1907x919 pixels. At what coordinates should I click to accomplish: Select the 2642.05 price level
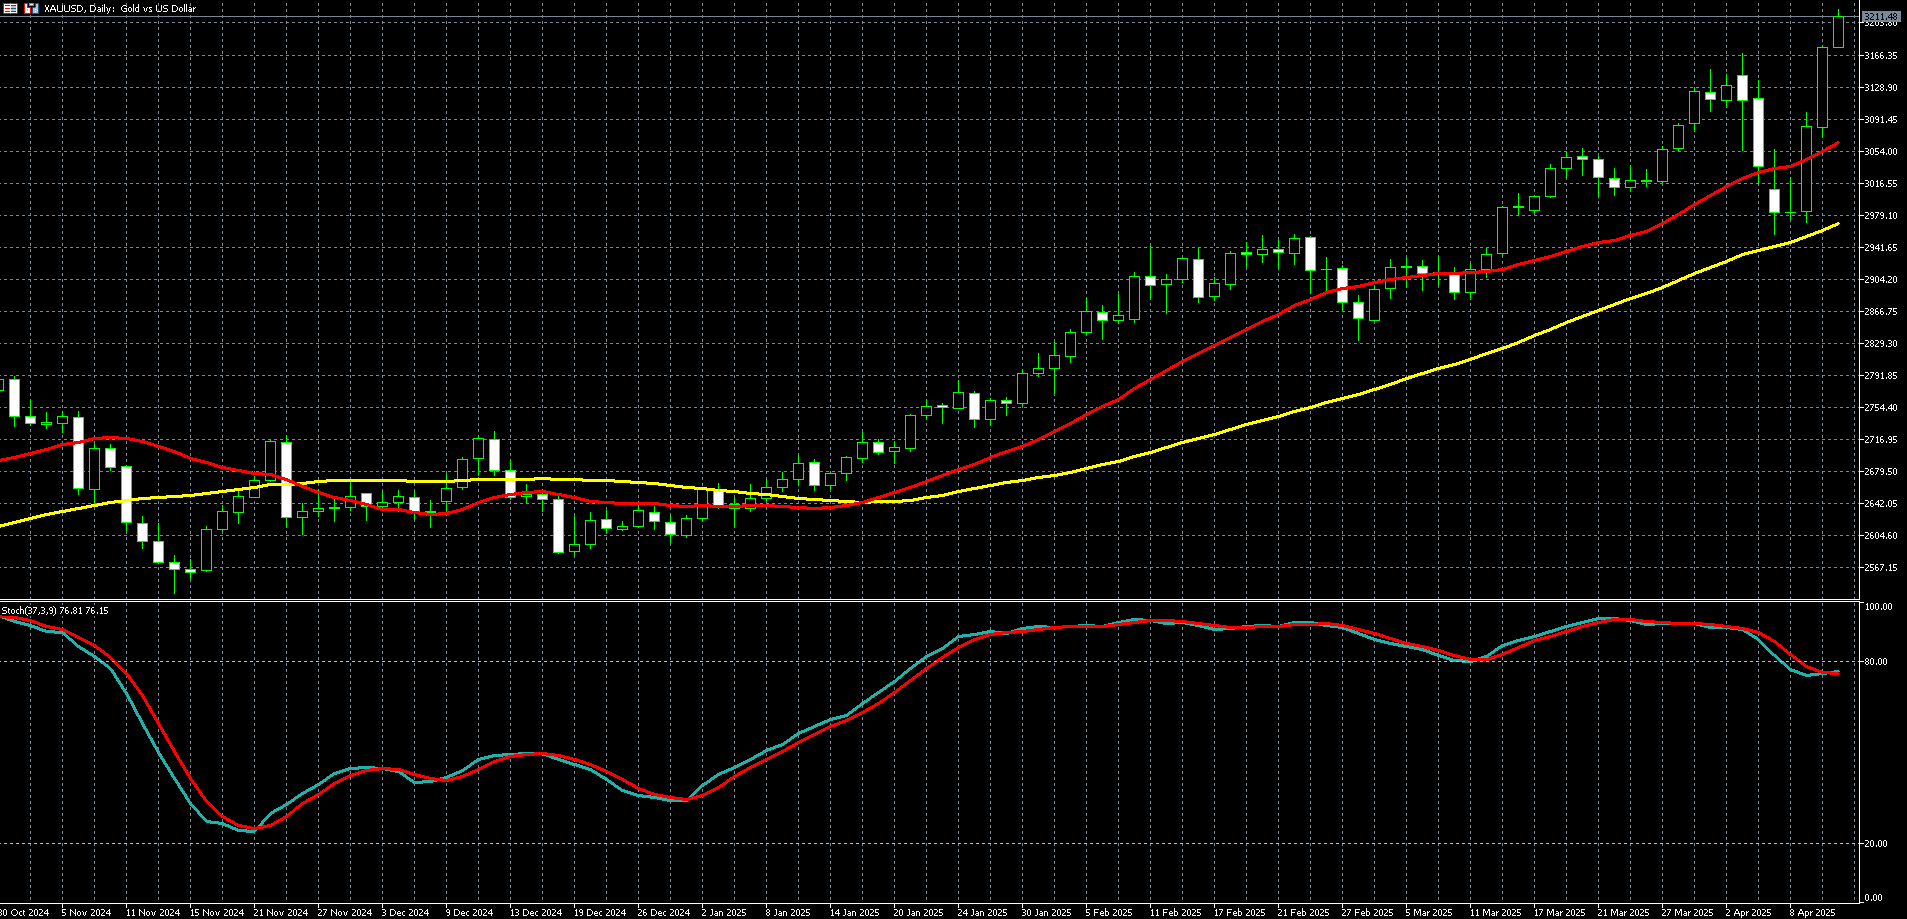click(x=1881, y=504)
